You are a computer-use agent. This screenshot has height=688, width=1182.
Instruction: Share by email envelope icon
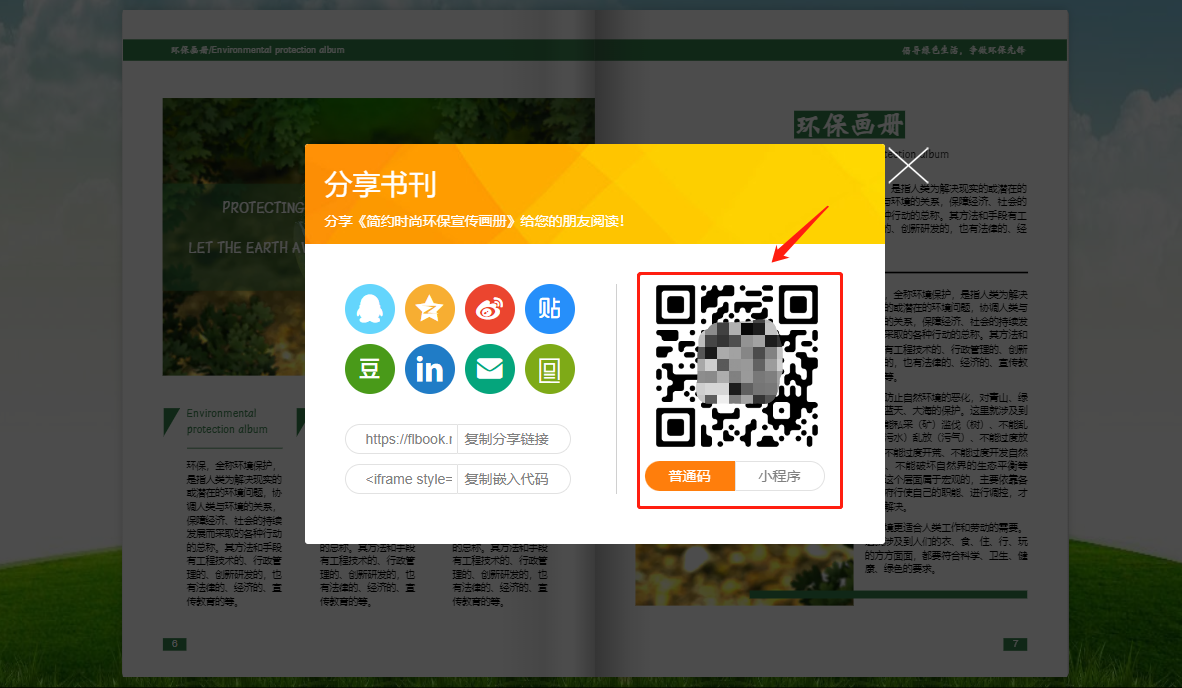490,369
